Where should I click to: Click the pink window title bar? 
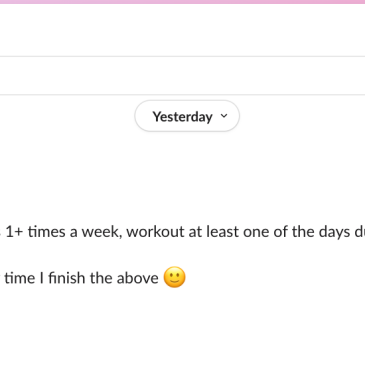[x=182, y=2]
